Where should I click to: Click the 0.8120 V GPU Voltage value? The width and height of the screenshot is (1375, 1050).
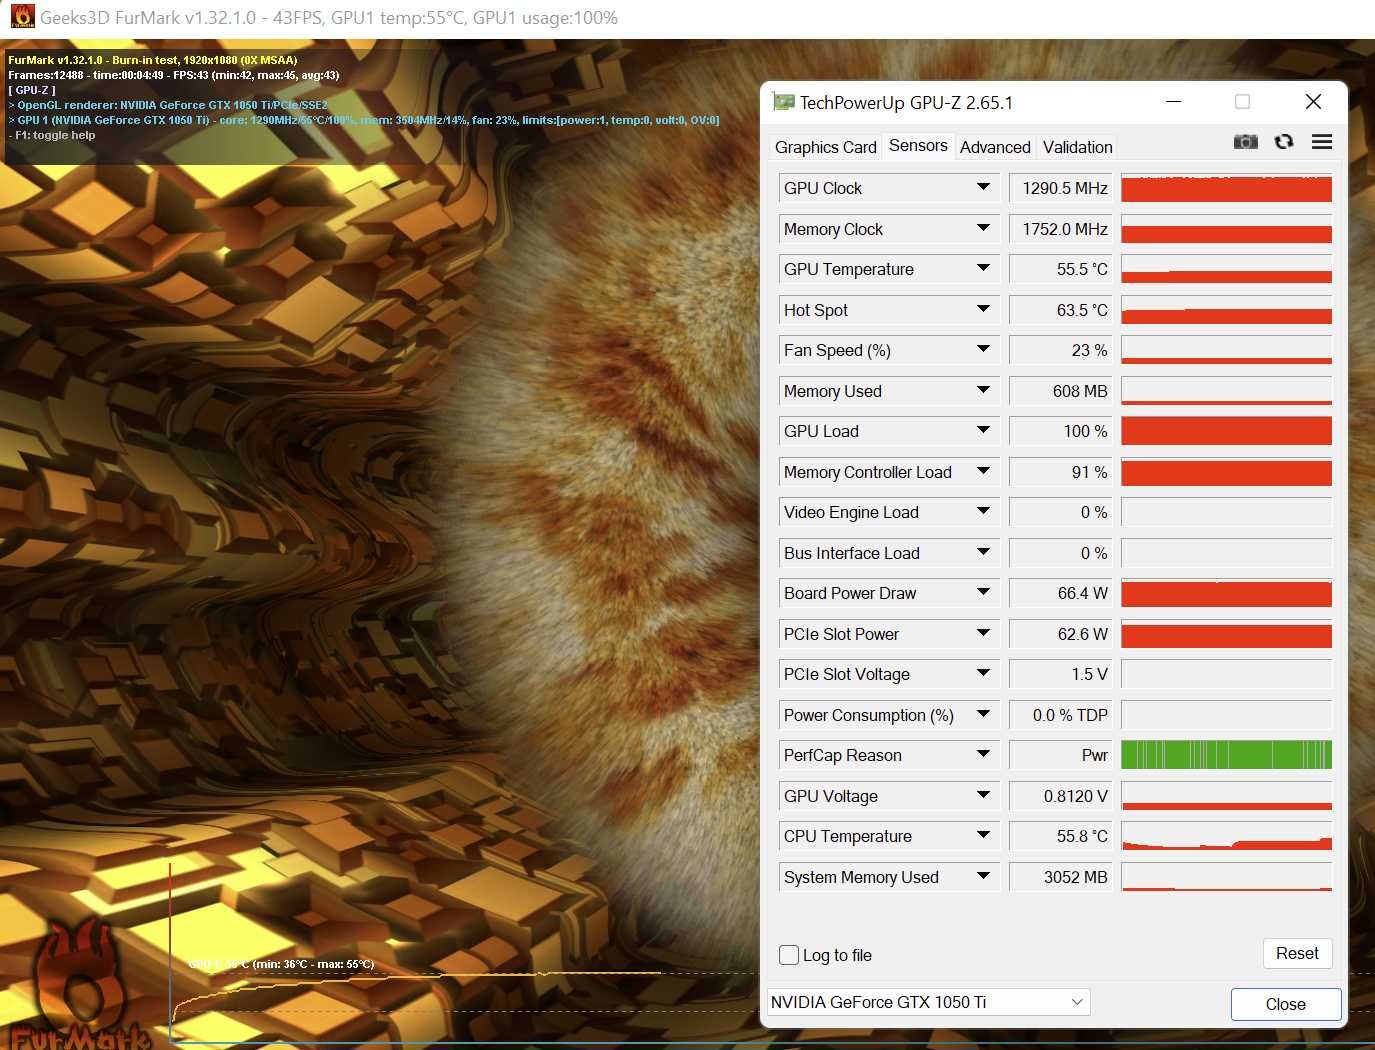tap(1061, 796)
